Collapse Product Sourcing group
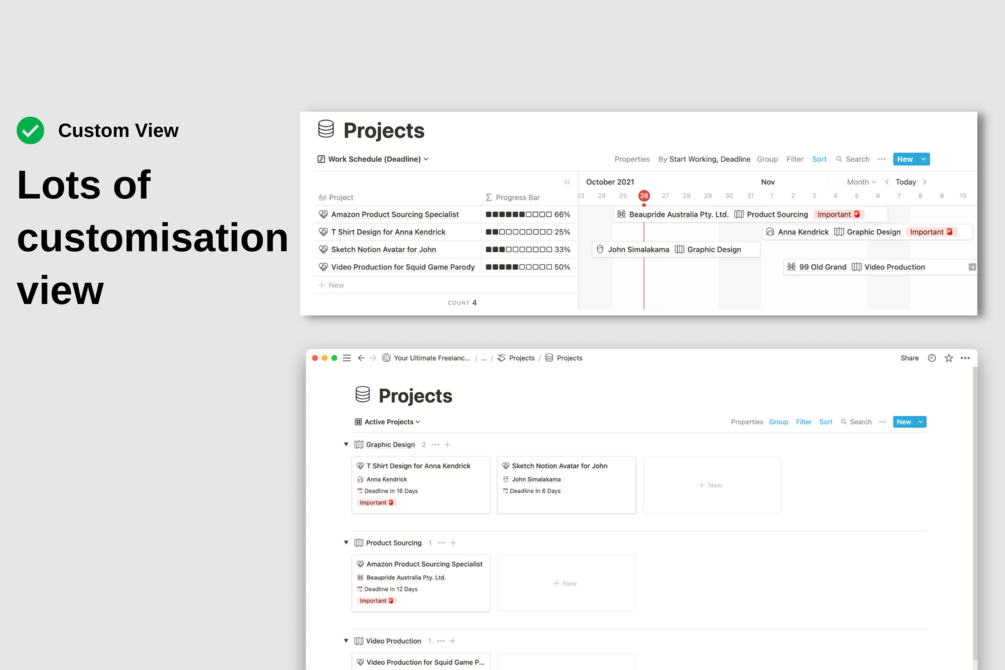This screenshot has width=1005, height=670. pos(346,542)
